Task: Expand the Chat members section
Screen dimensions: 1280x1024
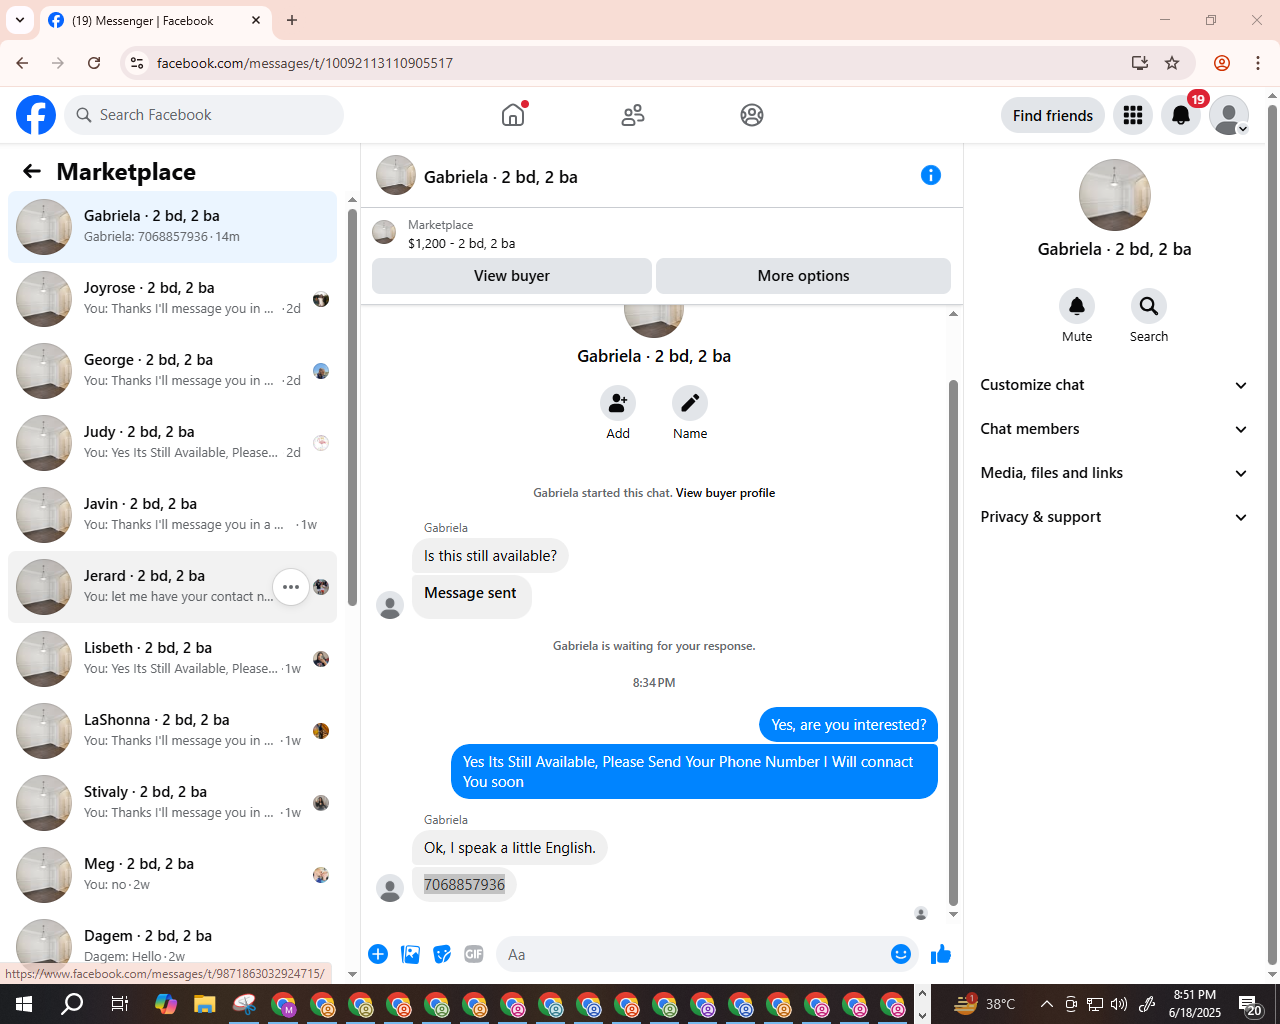Action: pyautogui.click(x=1115, y=429)
